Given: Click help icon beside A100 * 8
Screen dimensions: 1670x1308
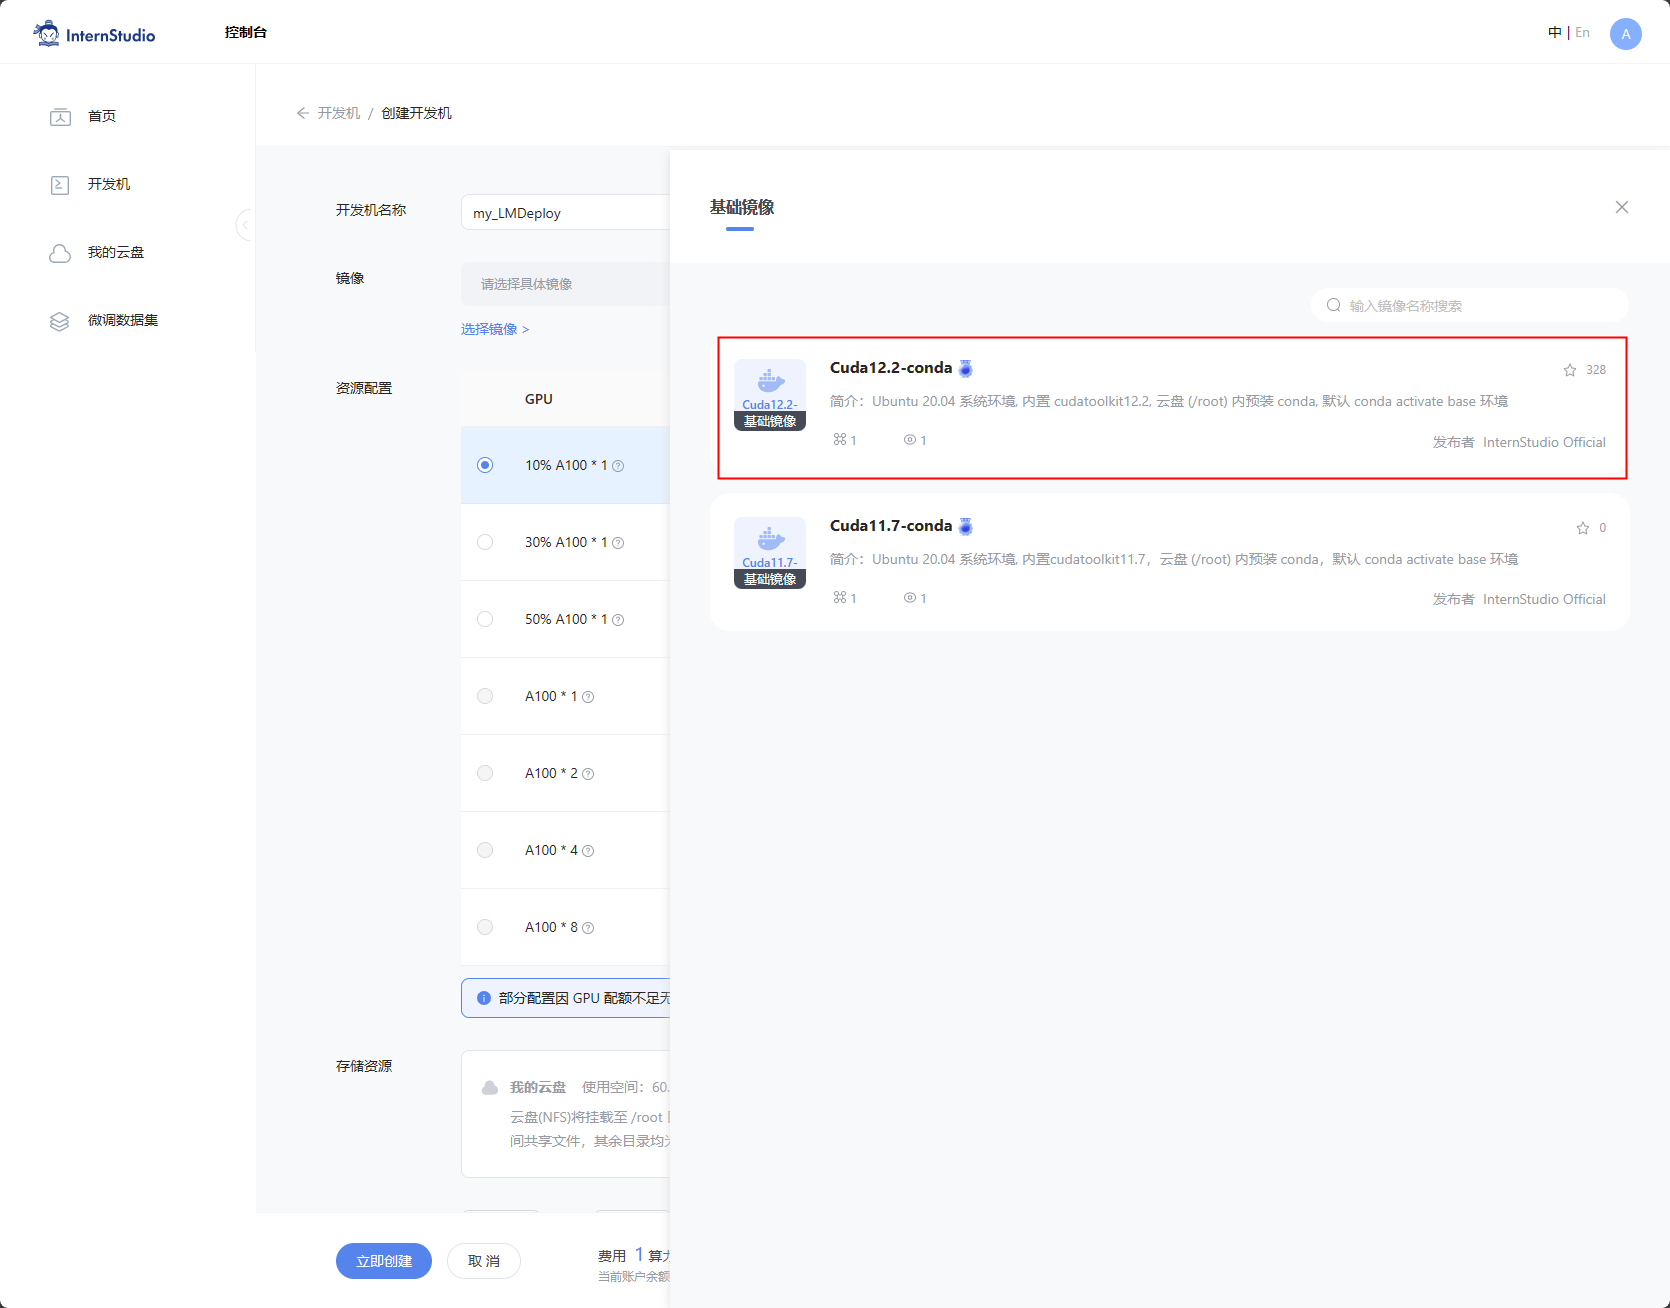Looking at the screenshot, I should pyautogui.click(x=588, y=928).
